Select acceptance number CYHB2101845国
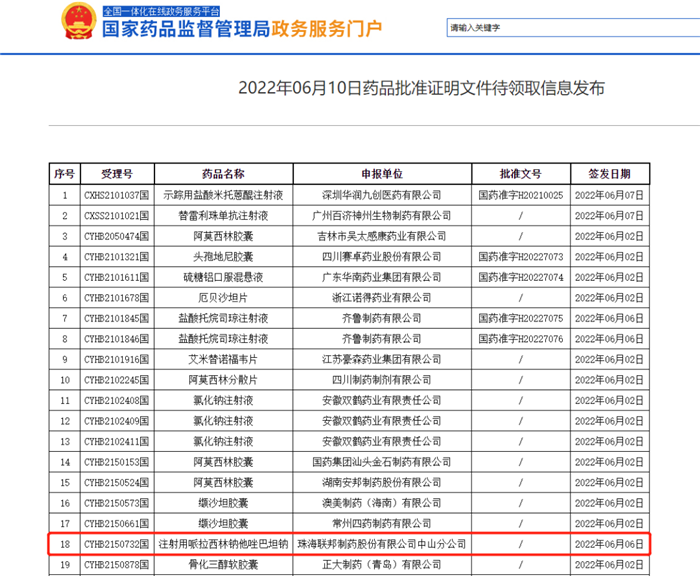 coord(117,318)
